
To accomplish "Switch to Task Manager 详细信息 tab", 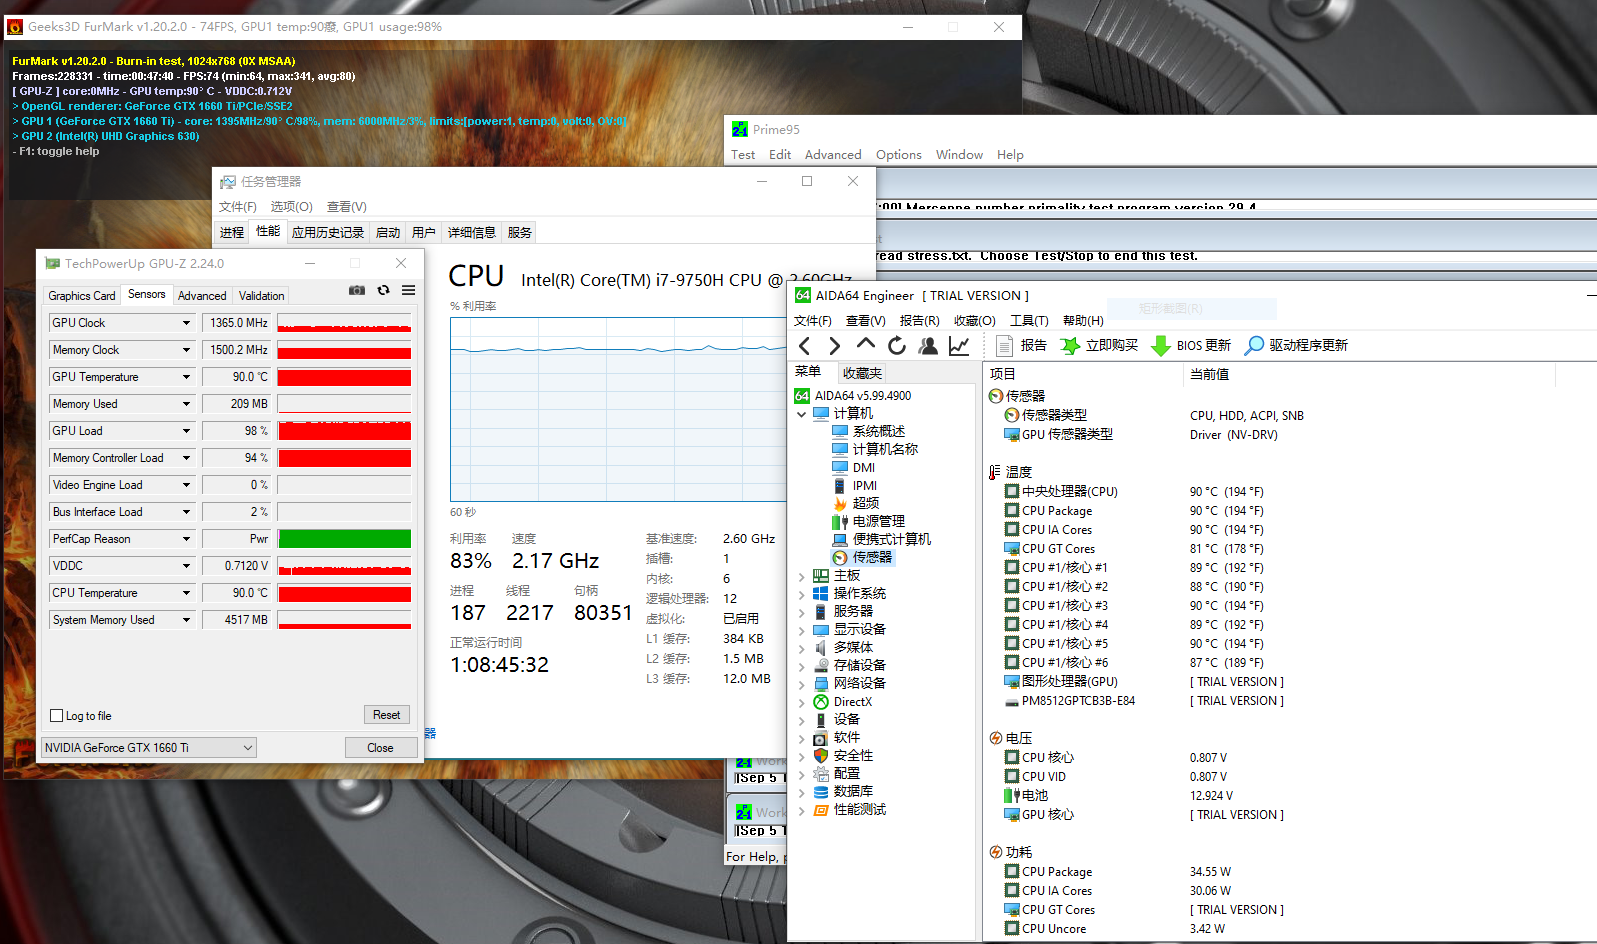I will [x=472, y=232].
